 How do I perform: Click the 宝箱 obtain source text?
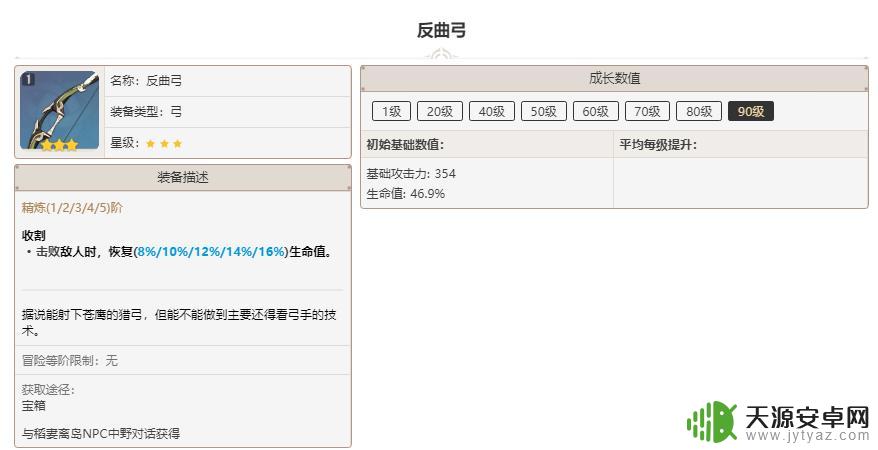coord(34,406)
